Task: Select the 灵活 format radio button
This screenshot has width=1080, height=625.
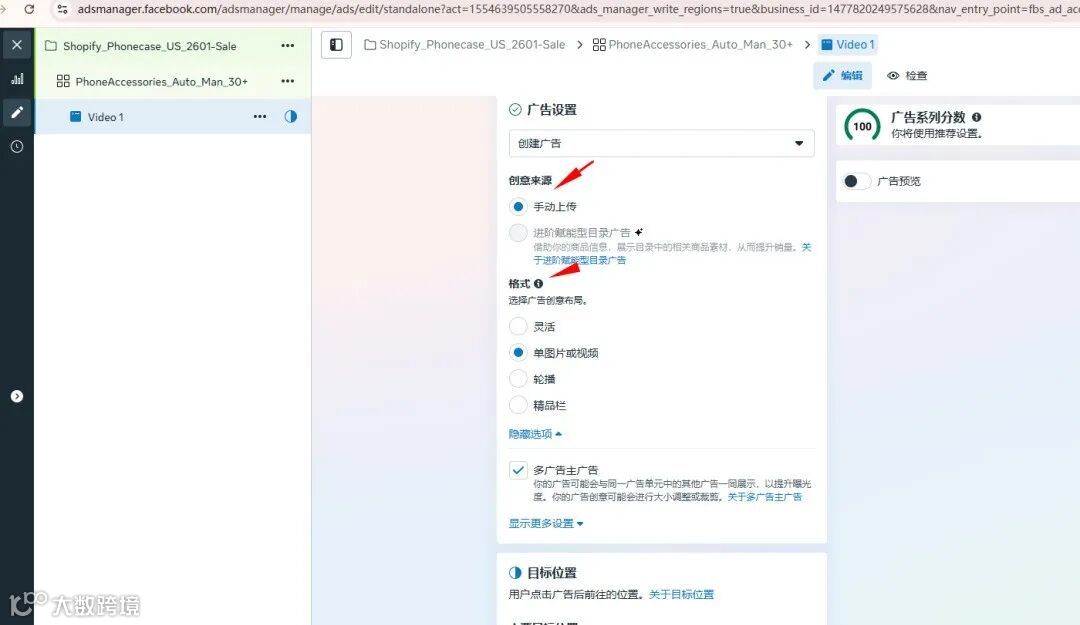Action: point(518,326)
